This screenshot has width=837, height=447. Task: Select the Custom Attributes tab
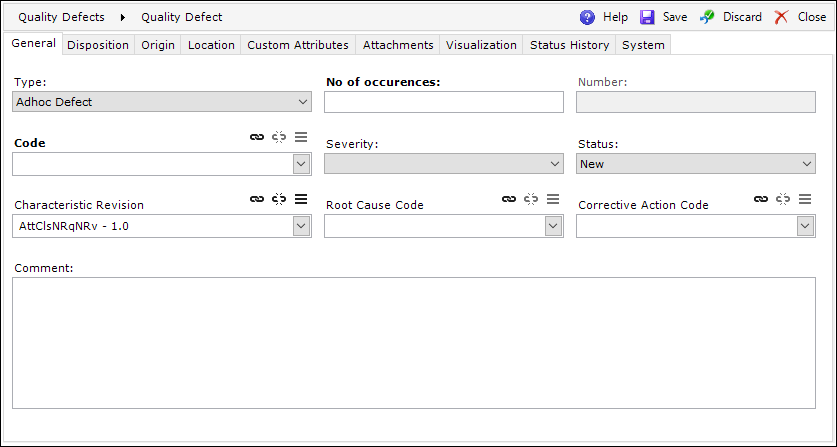click(x=298, y=45)
